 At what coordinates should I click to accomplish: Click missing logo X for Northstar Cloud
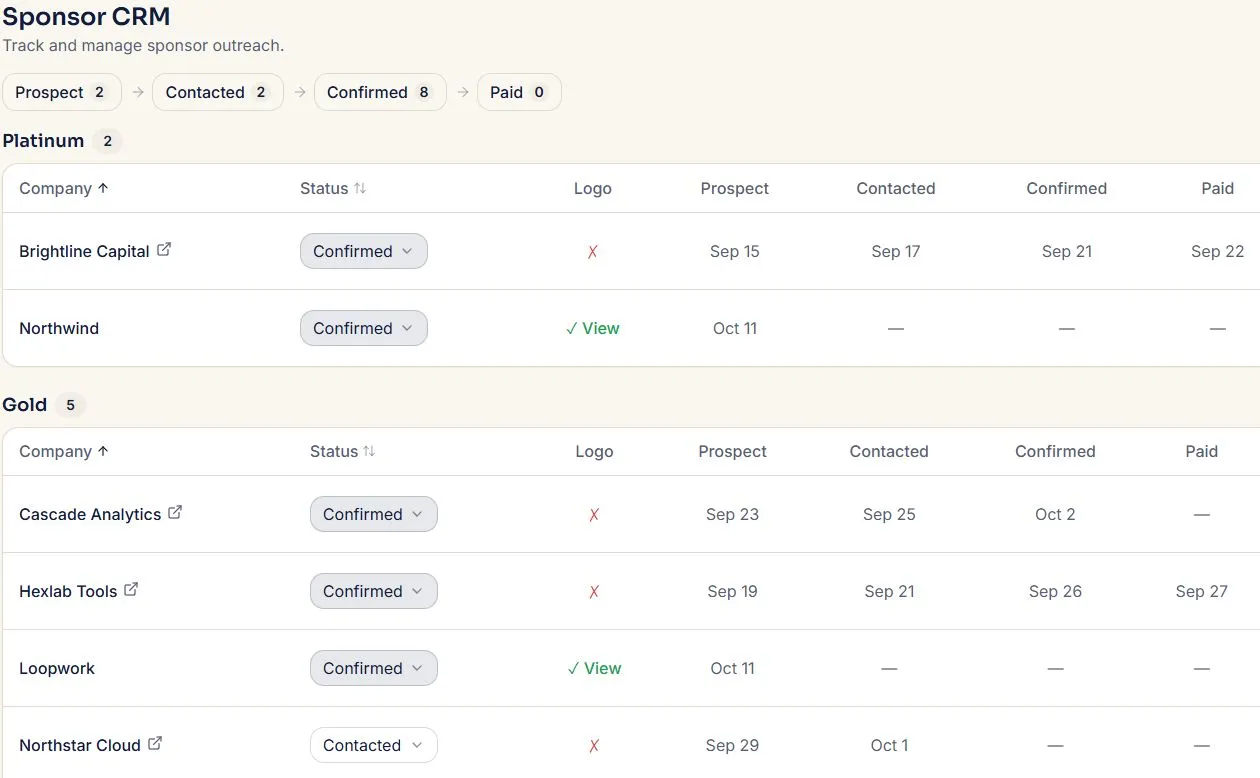pyautogui.click(x=594, y=746)
